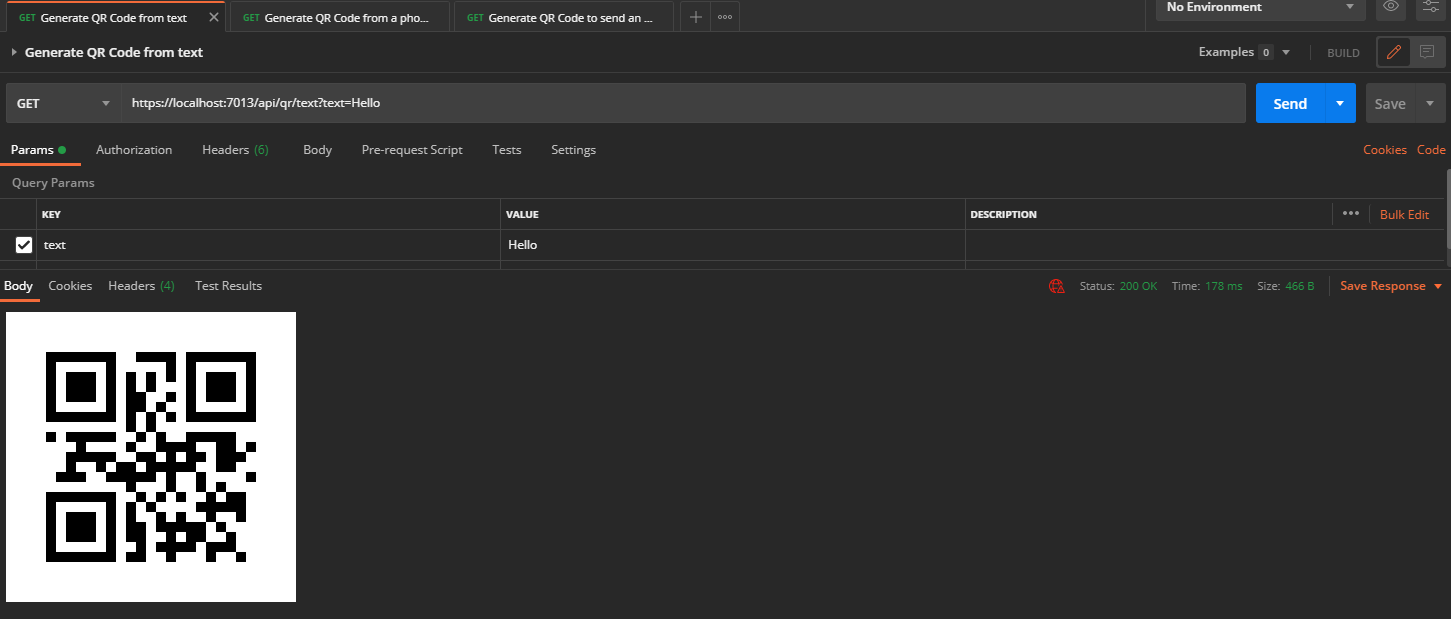Click the 'Hello' value cell
1451x619 pixels.
click(x=733, y=245)
